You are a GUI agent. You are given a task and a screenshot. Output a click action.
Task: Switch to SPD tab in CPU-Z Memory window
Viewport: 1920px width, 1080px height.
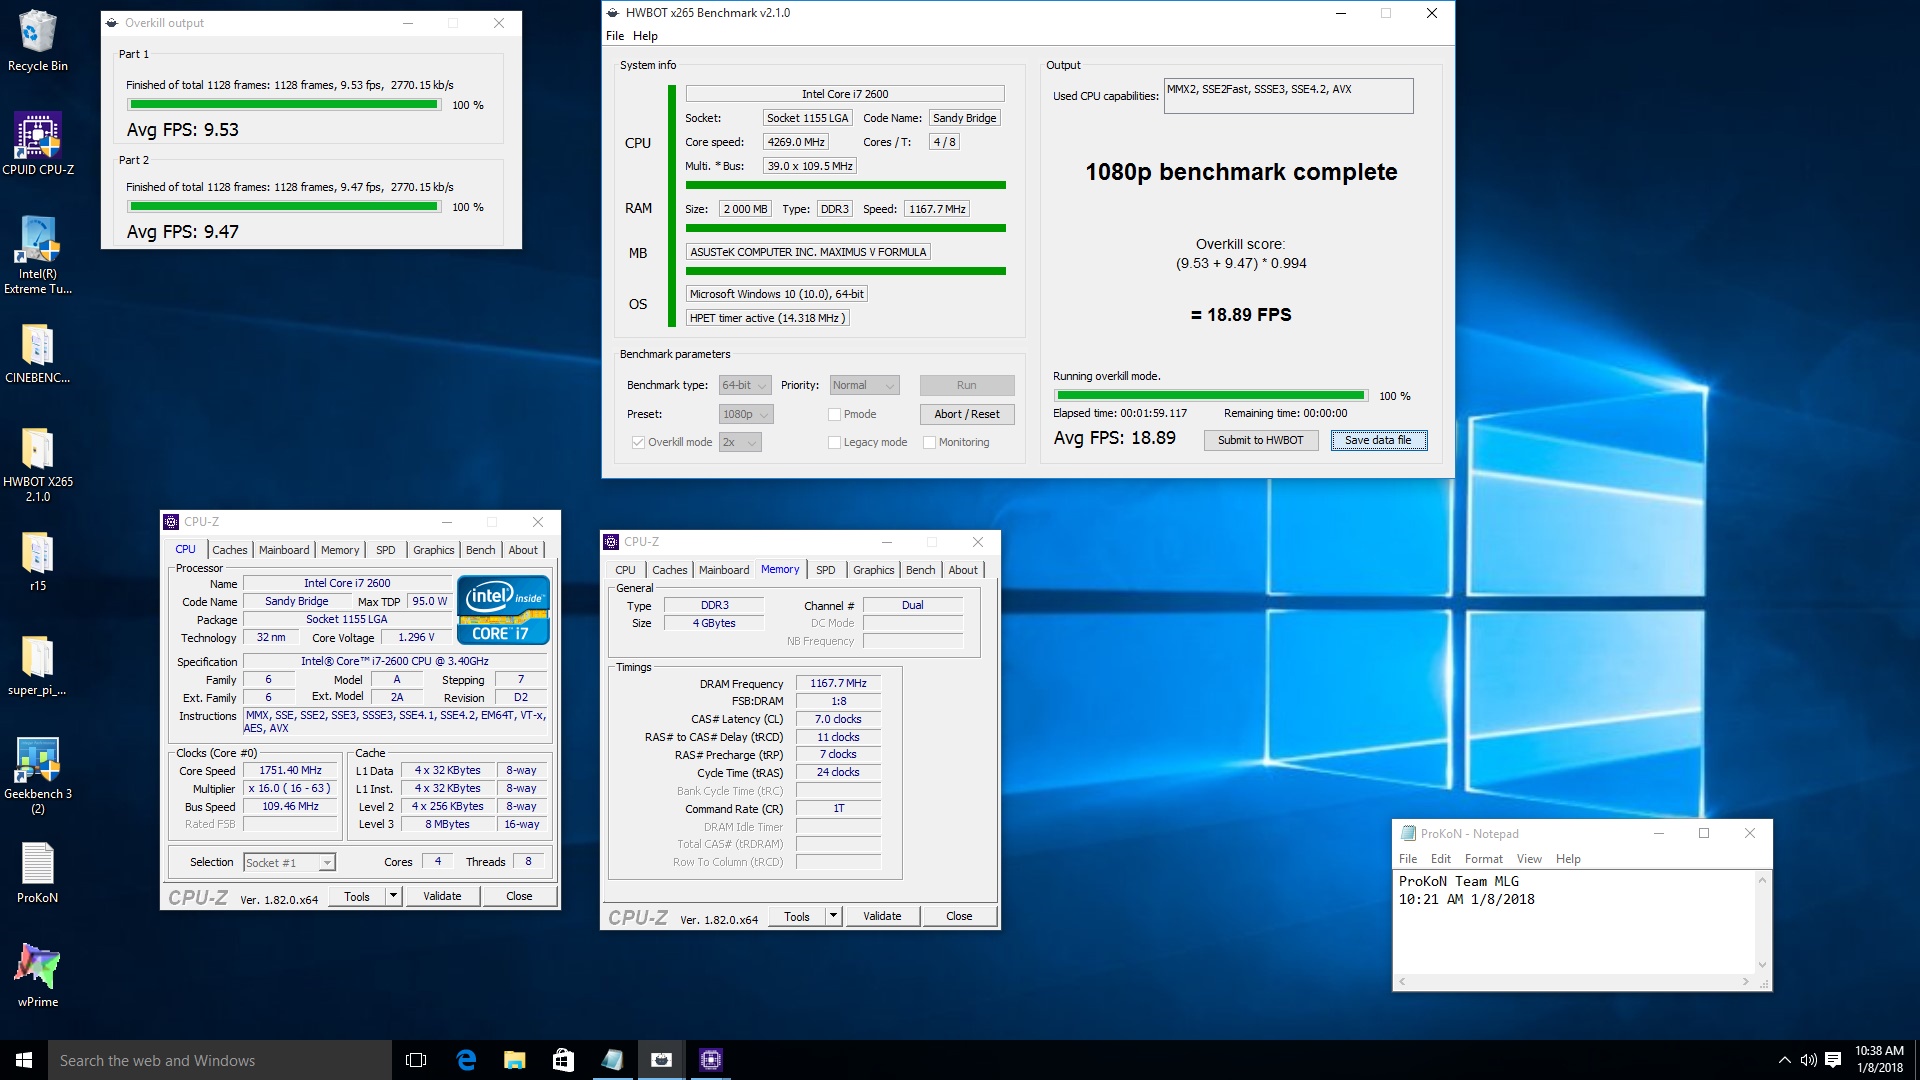point(825,570)
